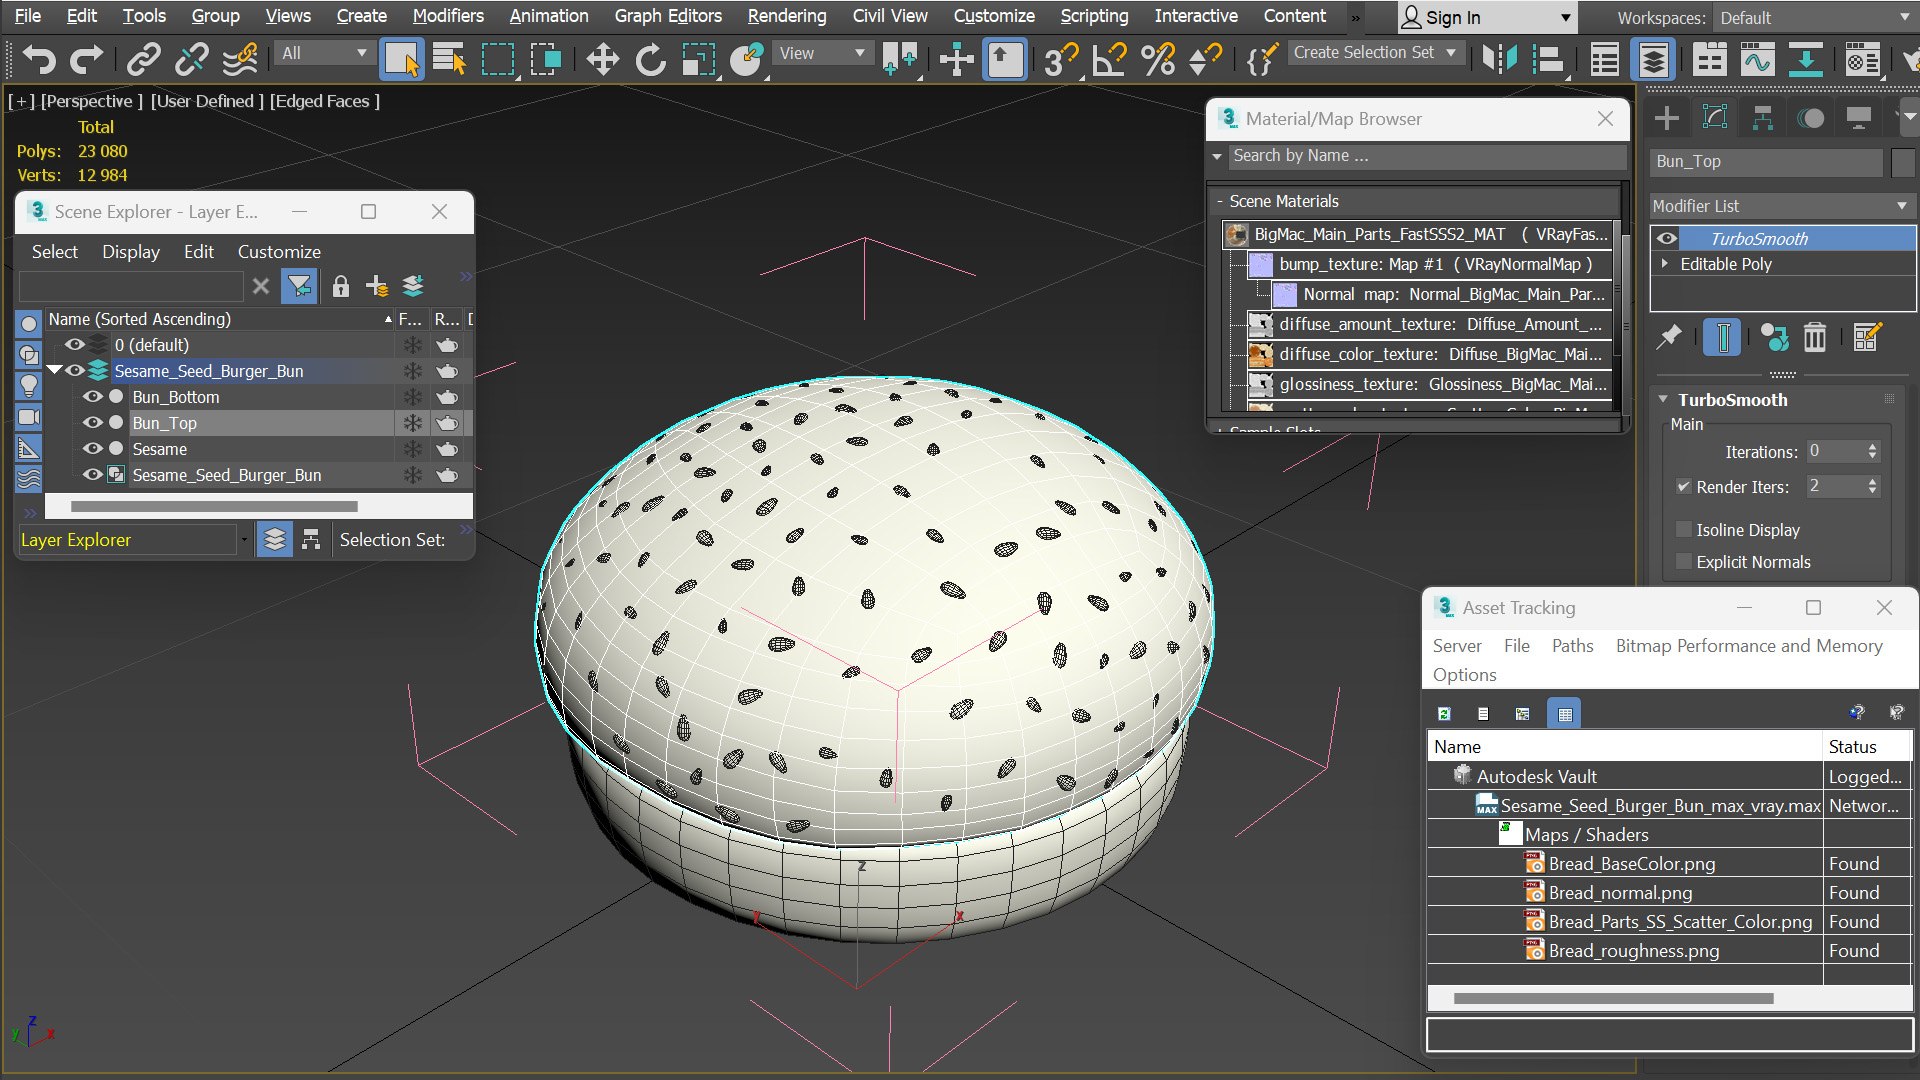Choose the Select Object tool
Viewport: 1920px width, 1080px height.
(402, 60)
